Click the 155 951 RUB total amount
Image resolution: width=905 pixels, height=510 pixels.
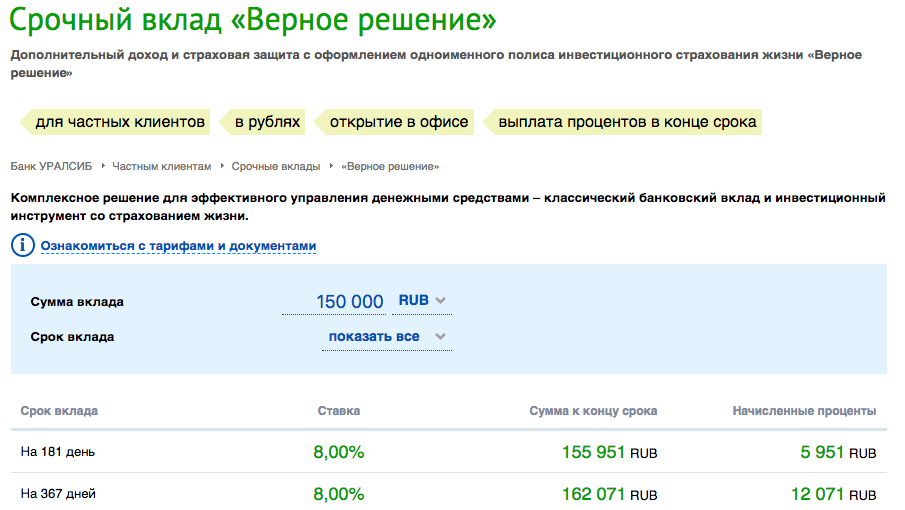(x=609, y=452)
